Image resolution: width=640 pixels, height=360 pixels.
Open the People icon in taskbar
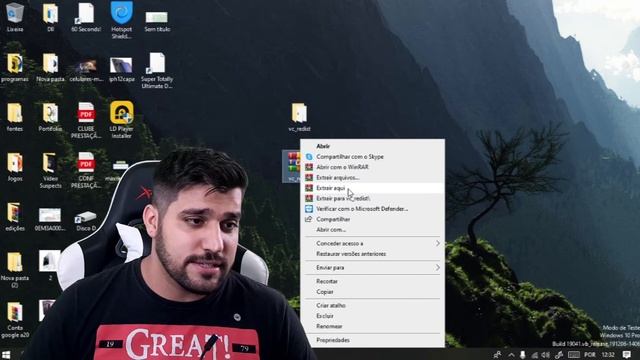coord(497,355)
